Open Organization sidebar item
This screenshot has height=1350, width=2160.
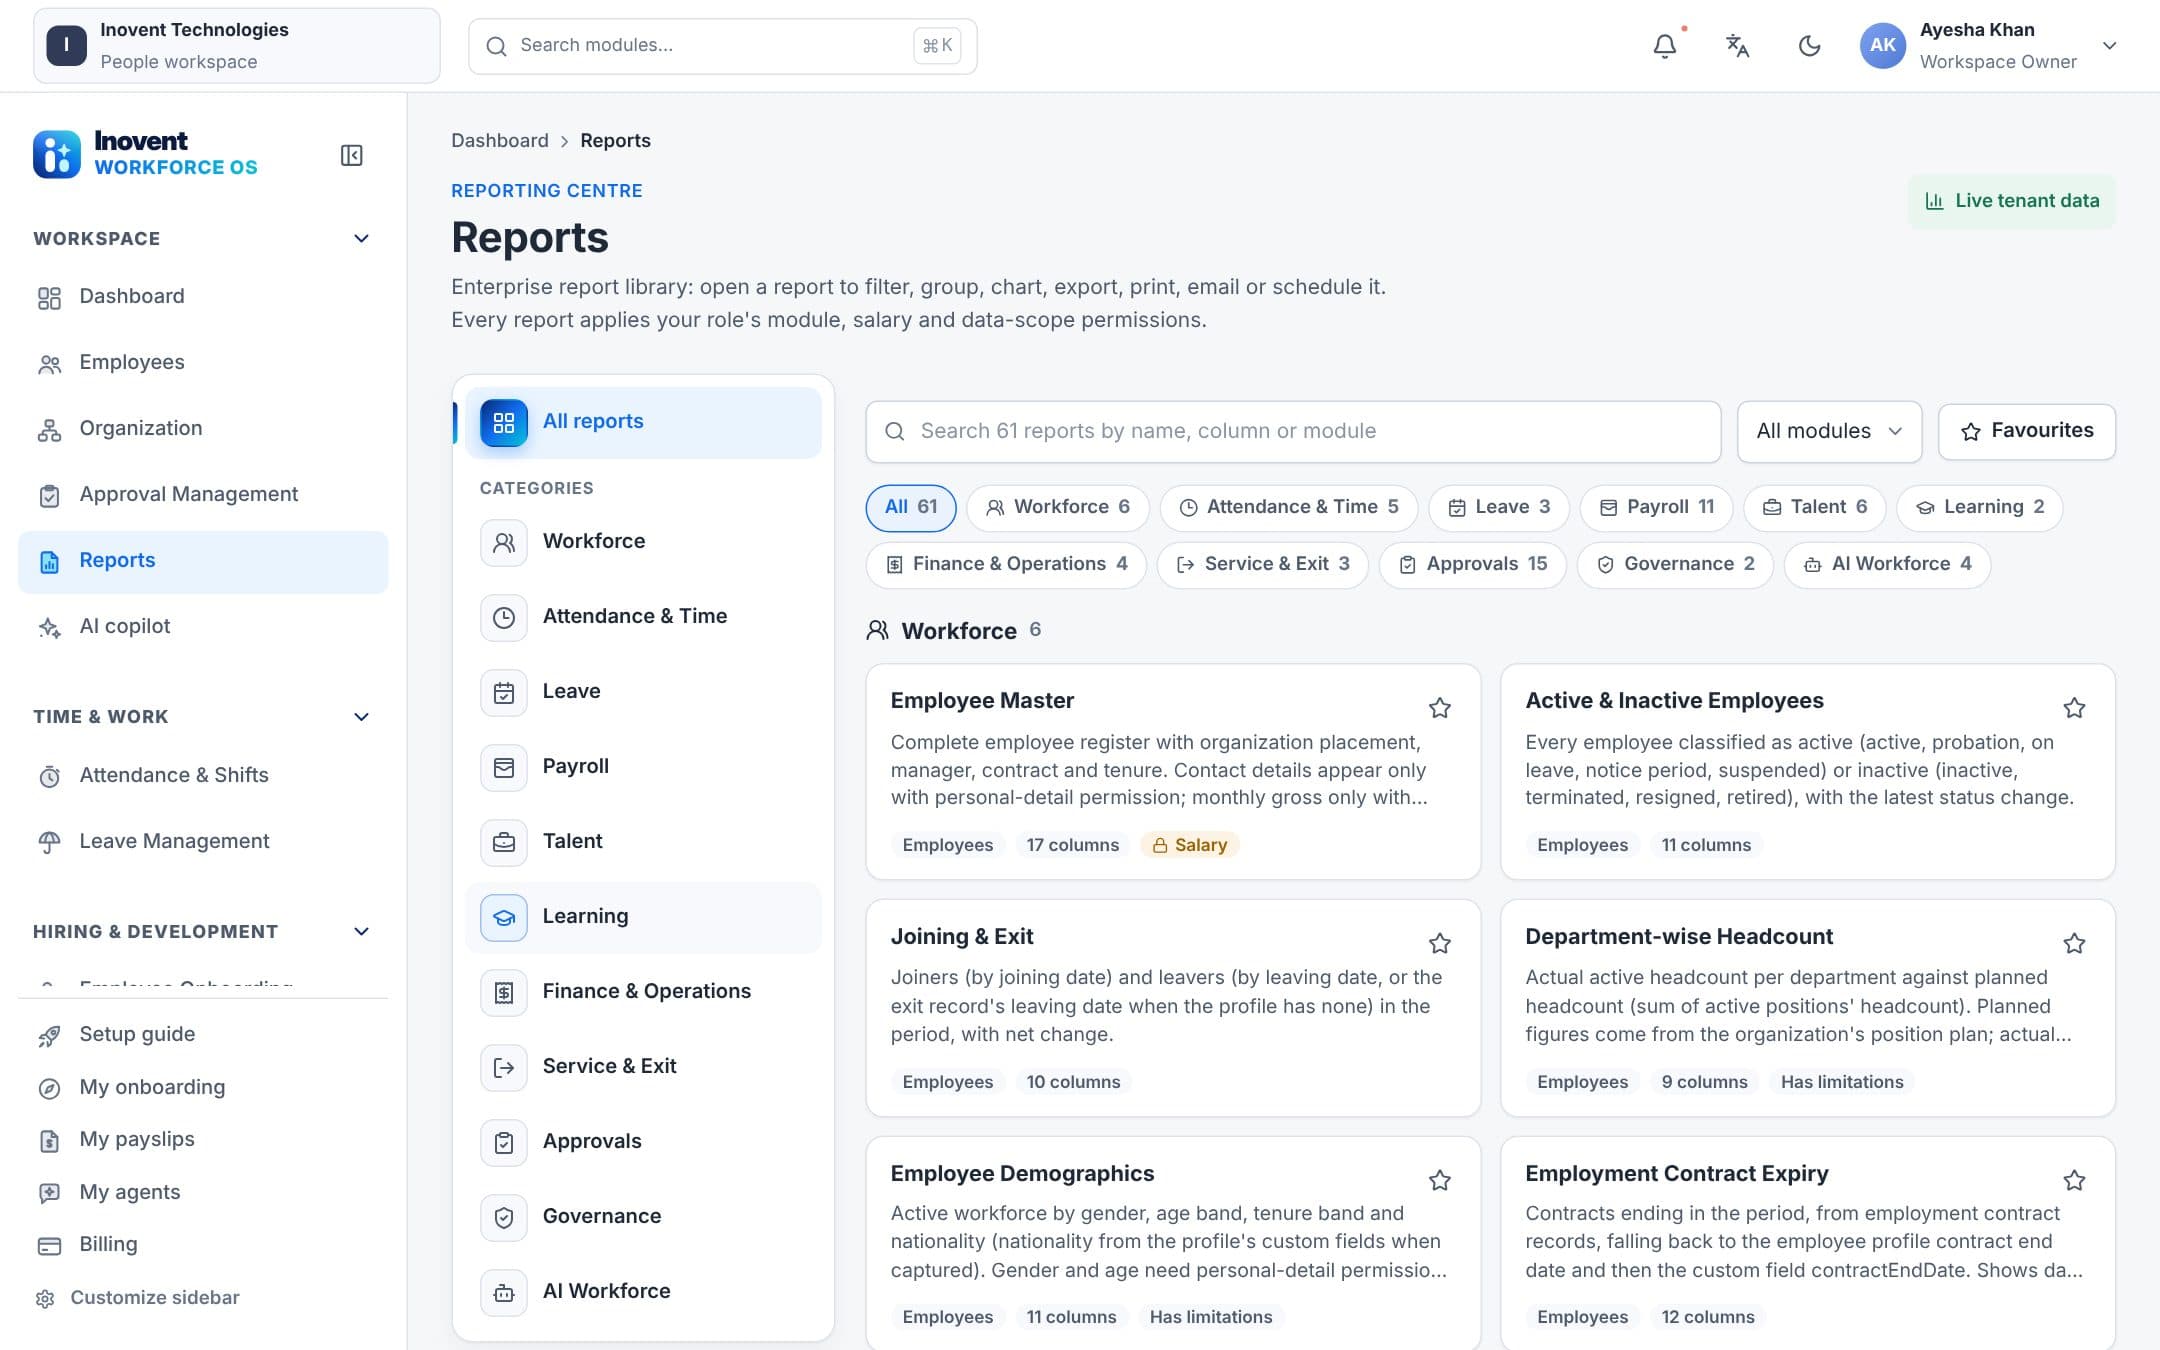(x=203, y=429)
